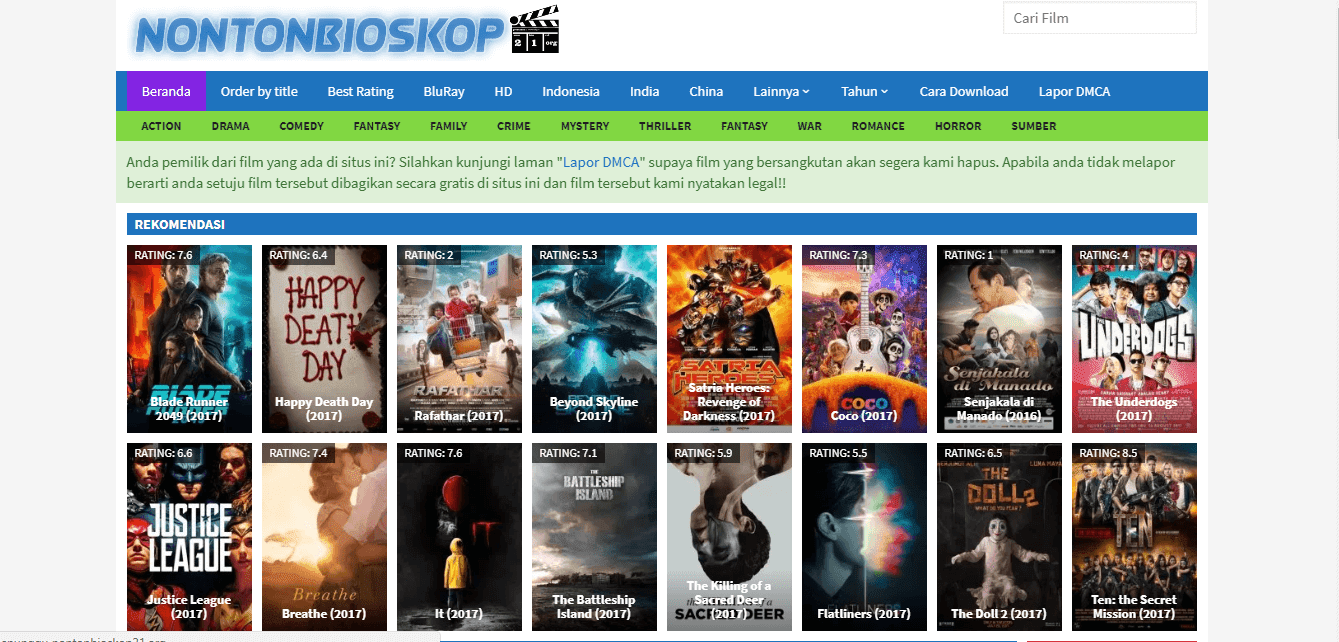Select the HORROR genre
Image resolution: width=1339 pixels, height=642 pixels.
point(958,126)
